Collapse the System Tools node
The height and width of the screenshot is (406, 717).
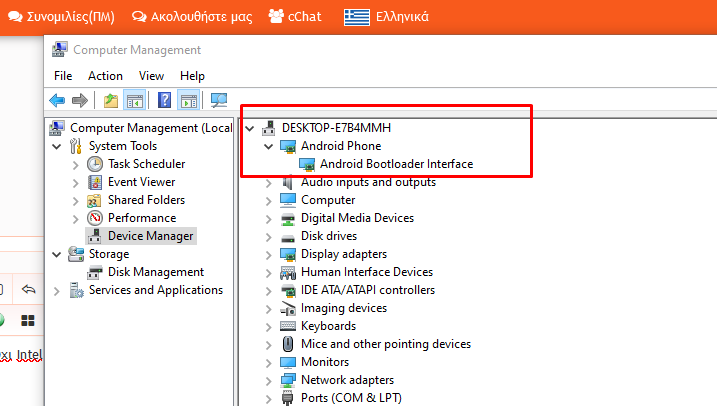coord(56,146)
